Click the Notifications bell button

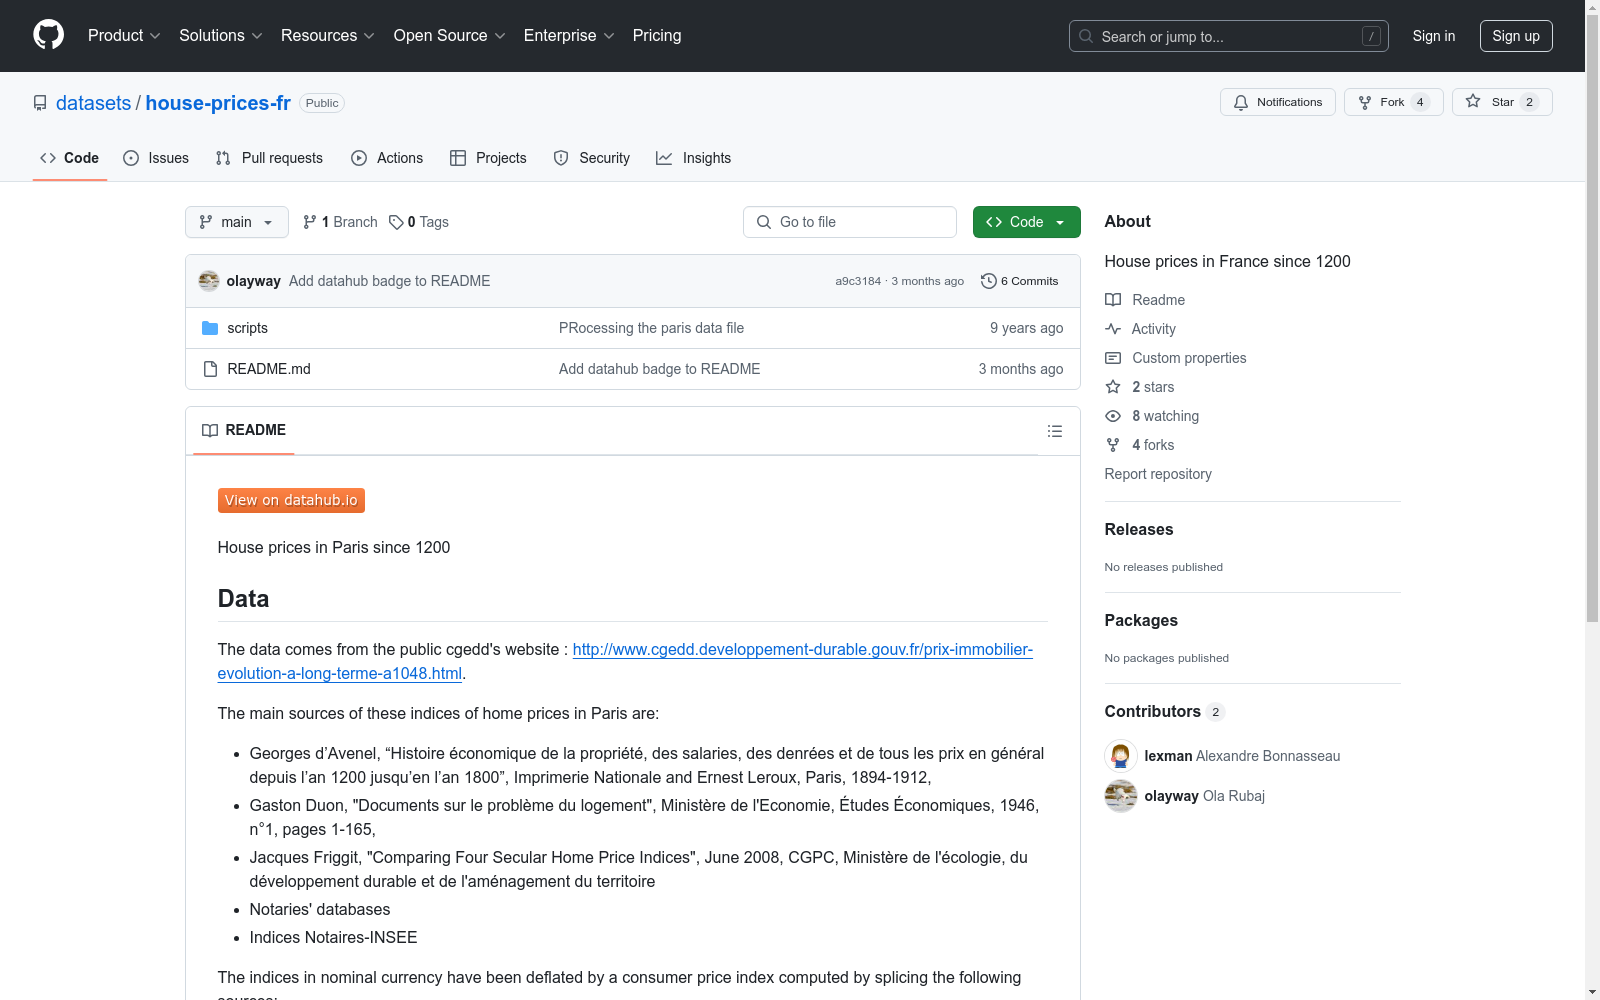(1277, 102)
